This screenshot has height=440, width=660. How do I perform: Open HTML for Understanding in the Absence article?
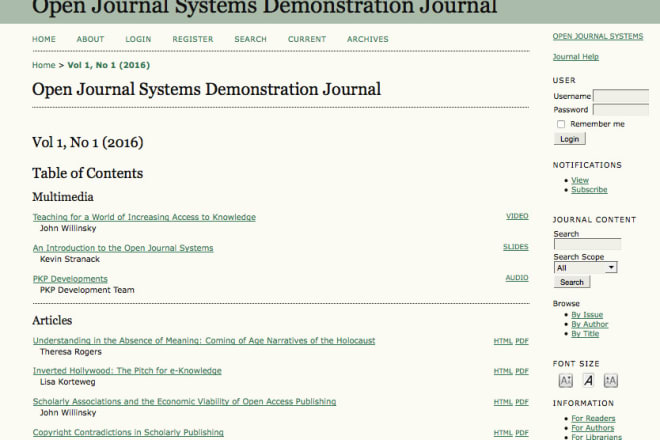(x=503, y=341)
